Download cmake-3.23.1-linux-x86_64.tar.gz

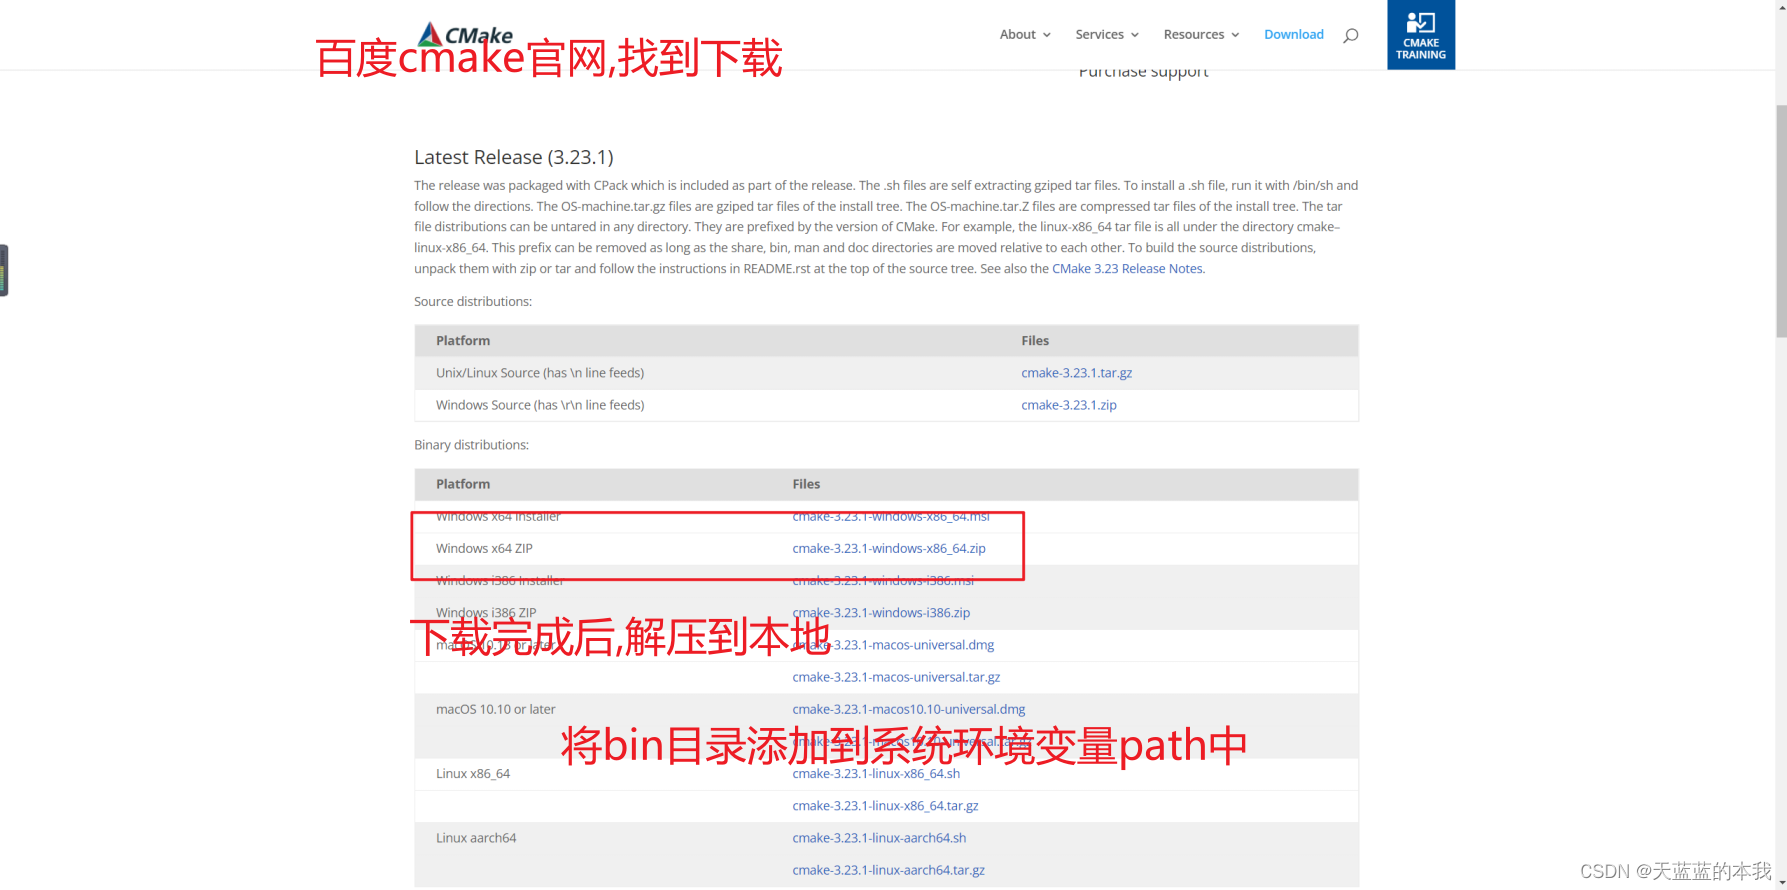(885, 806)
